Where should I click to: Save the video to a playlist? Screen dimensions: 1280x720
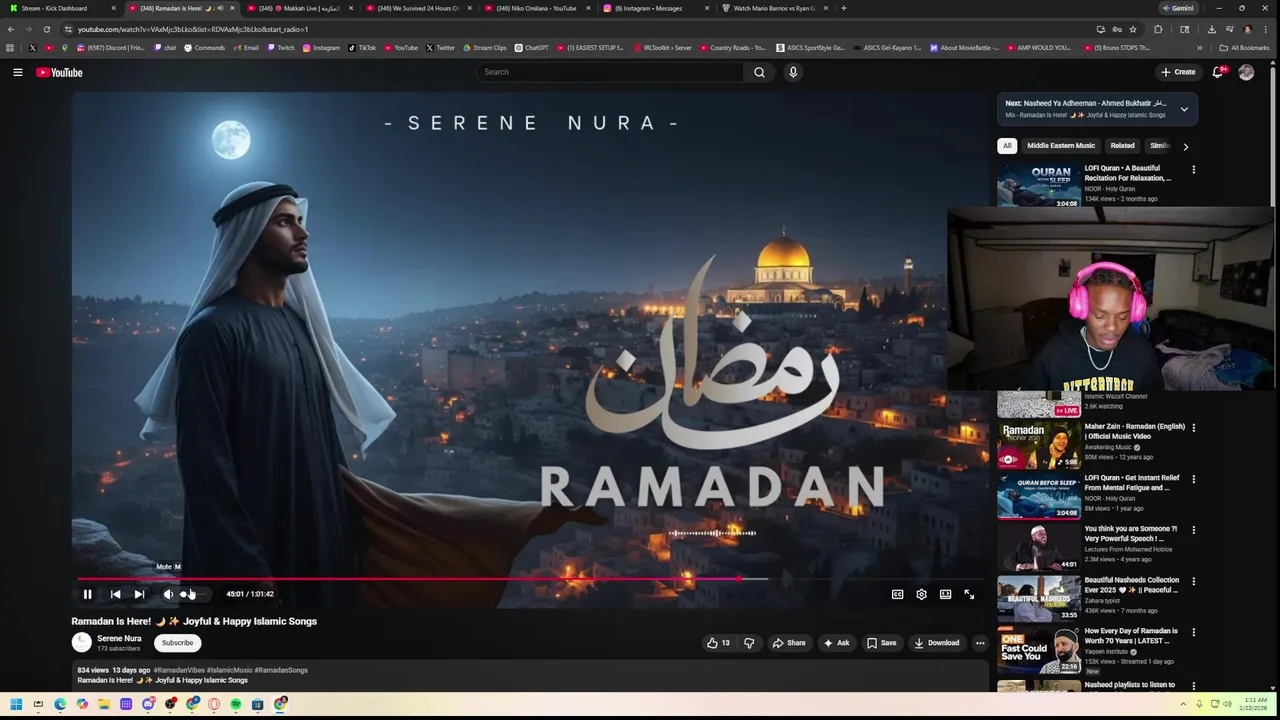(881, 643)
